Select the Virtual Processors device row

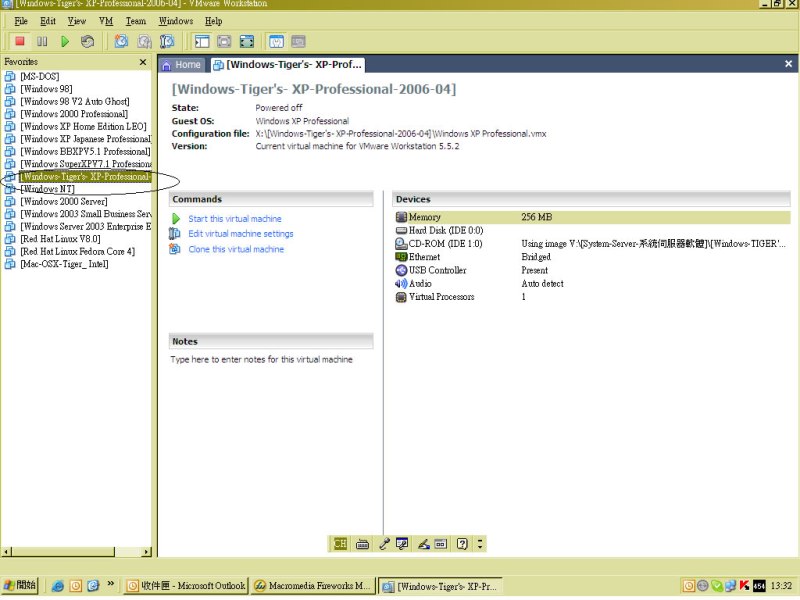coord(592,297)
